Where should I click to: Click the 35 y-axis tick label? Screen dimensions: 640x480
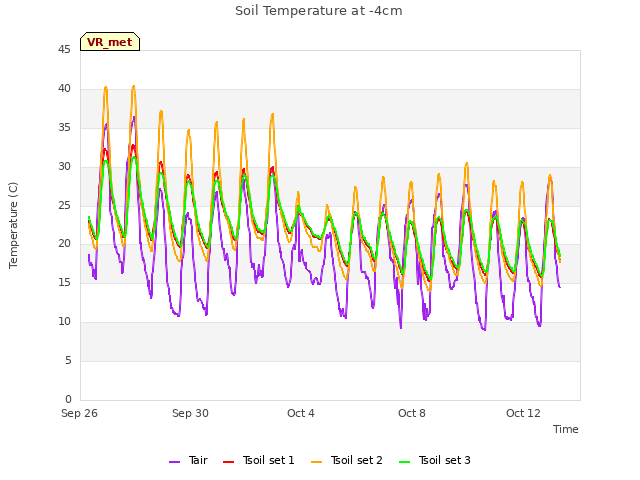(x=64, y=127)
